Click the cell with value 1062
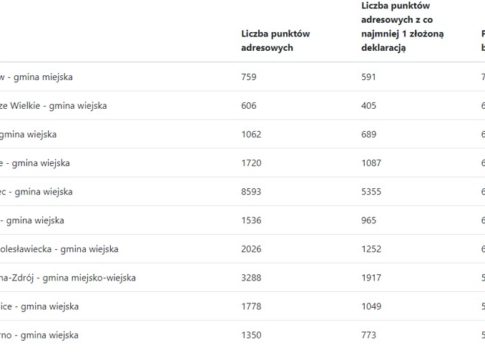Viewport: 485px width, 360px height. point(251,134)
